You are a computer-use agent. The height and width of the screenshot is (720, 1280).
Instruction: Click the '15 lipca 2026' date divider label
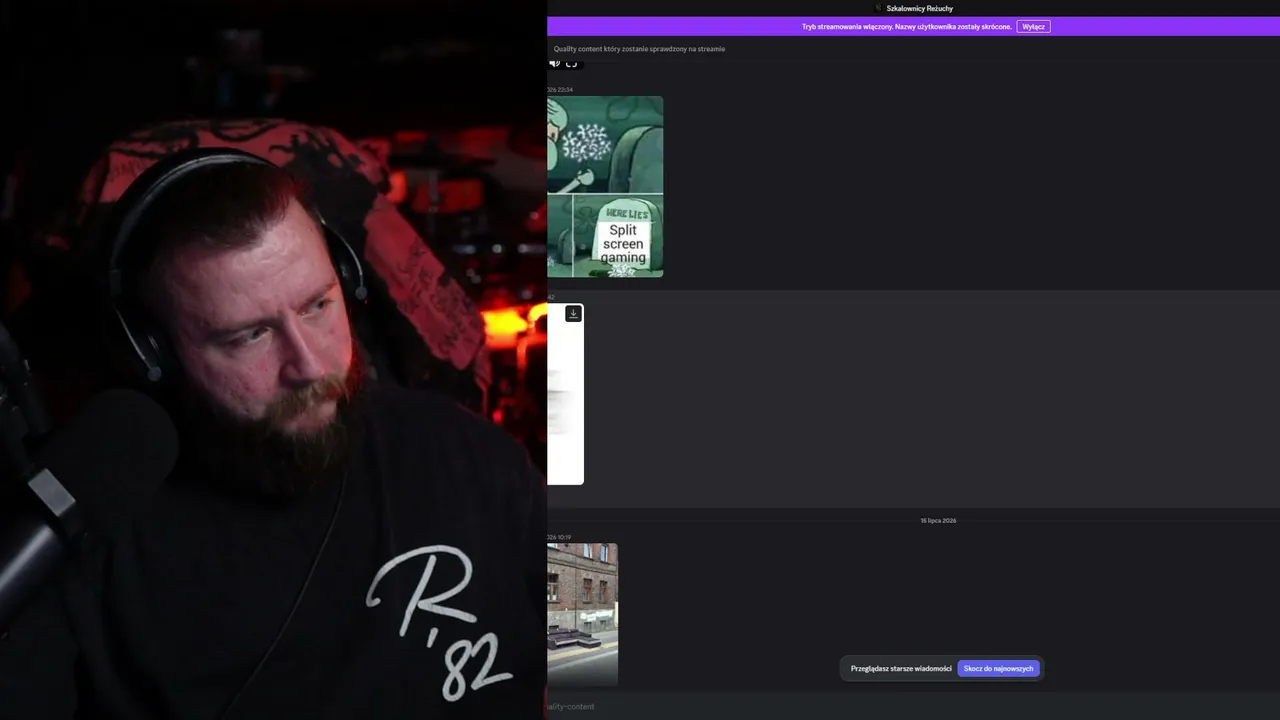point(938,520)
